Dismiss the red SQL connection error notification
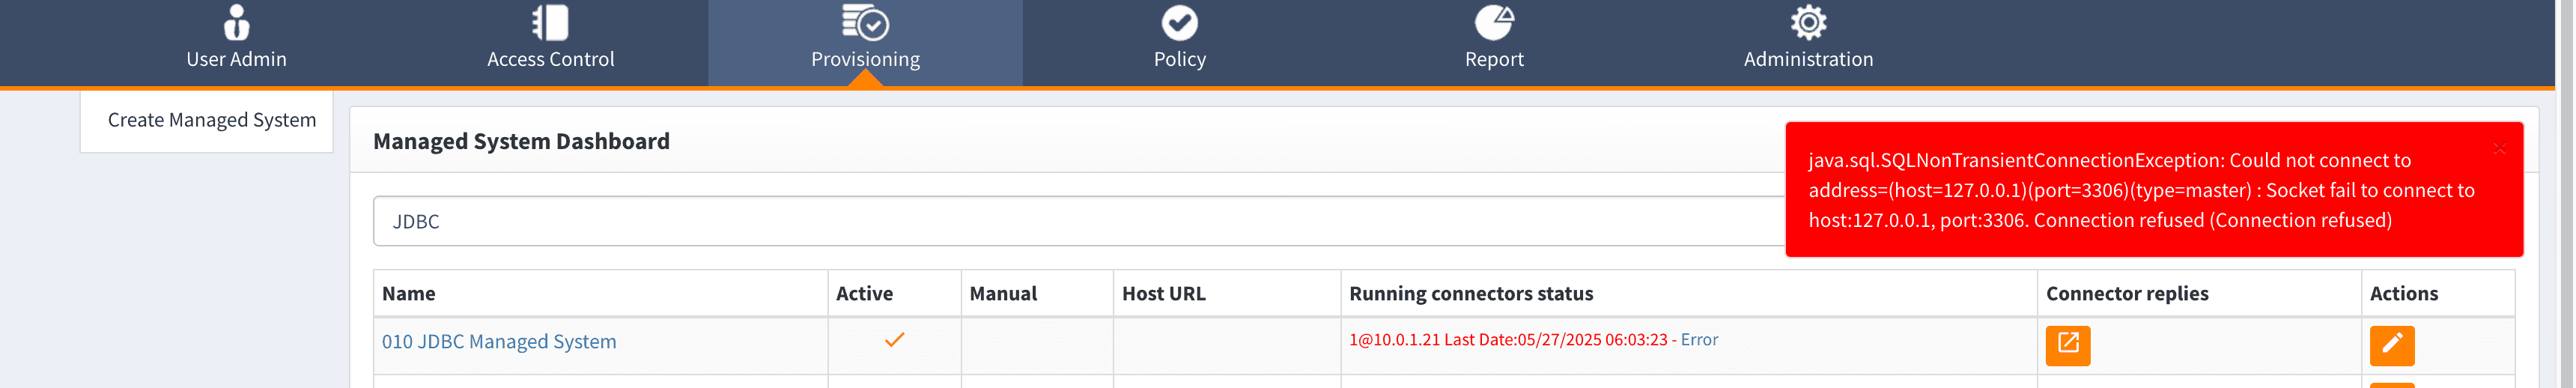Viewport: 2576px width, 388px height. (2499, 149)
